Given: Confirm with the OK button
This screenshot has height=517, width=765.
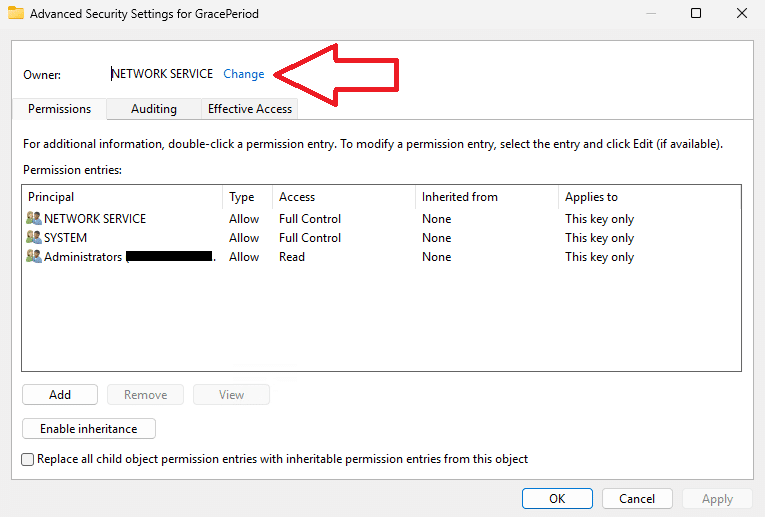Looking at the screenshot, I should pyautogui.click(x=557, y=498).
